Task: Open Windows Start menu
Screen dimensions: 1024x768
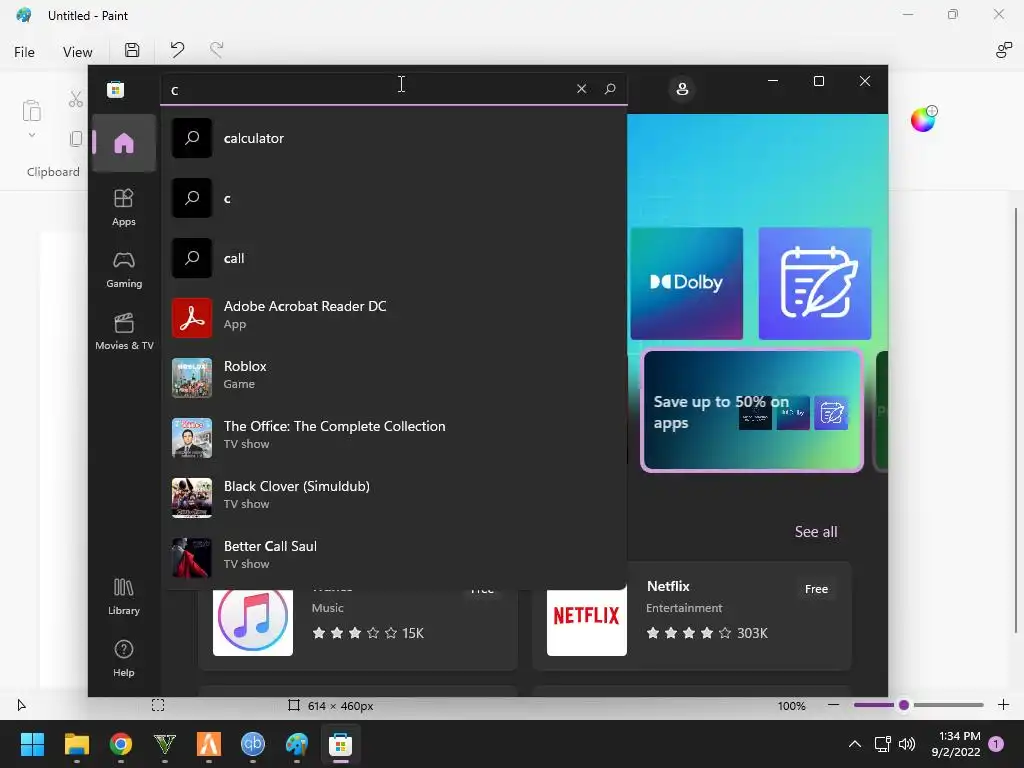Action: pos(32,744)
